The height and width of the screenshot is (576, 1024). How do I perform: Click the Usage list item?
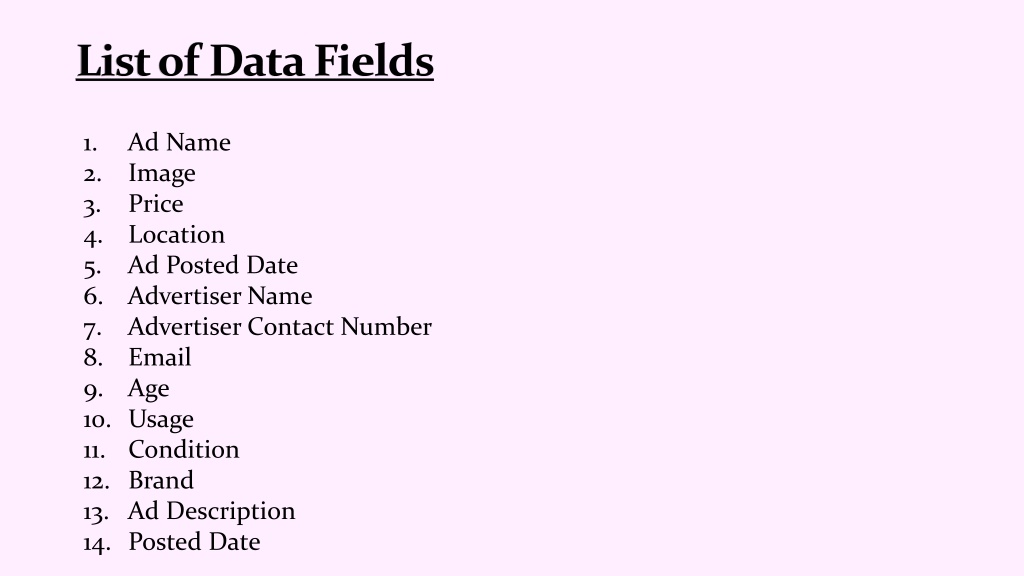161,419
